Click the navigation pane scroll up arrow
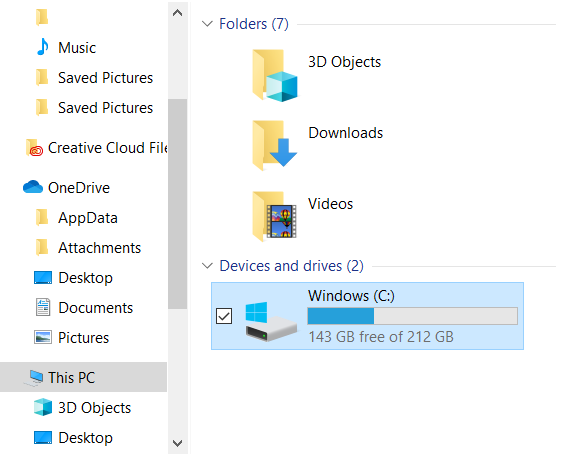 [x=178, y=13]
